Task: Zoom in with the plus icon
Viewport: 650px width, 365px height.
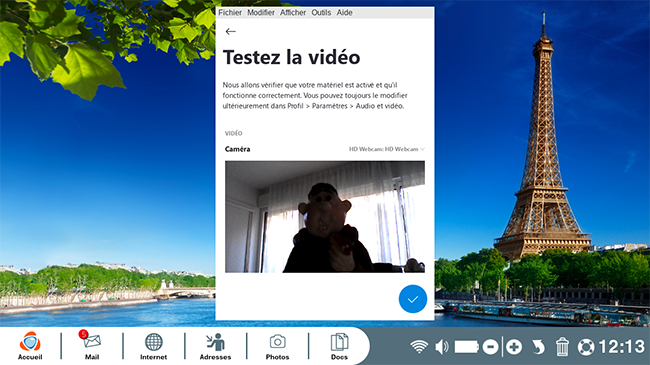Action: (x=514, y=347)
